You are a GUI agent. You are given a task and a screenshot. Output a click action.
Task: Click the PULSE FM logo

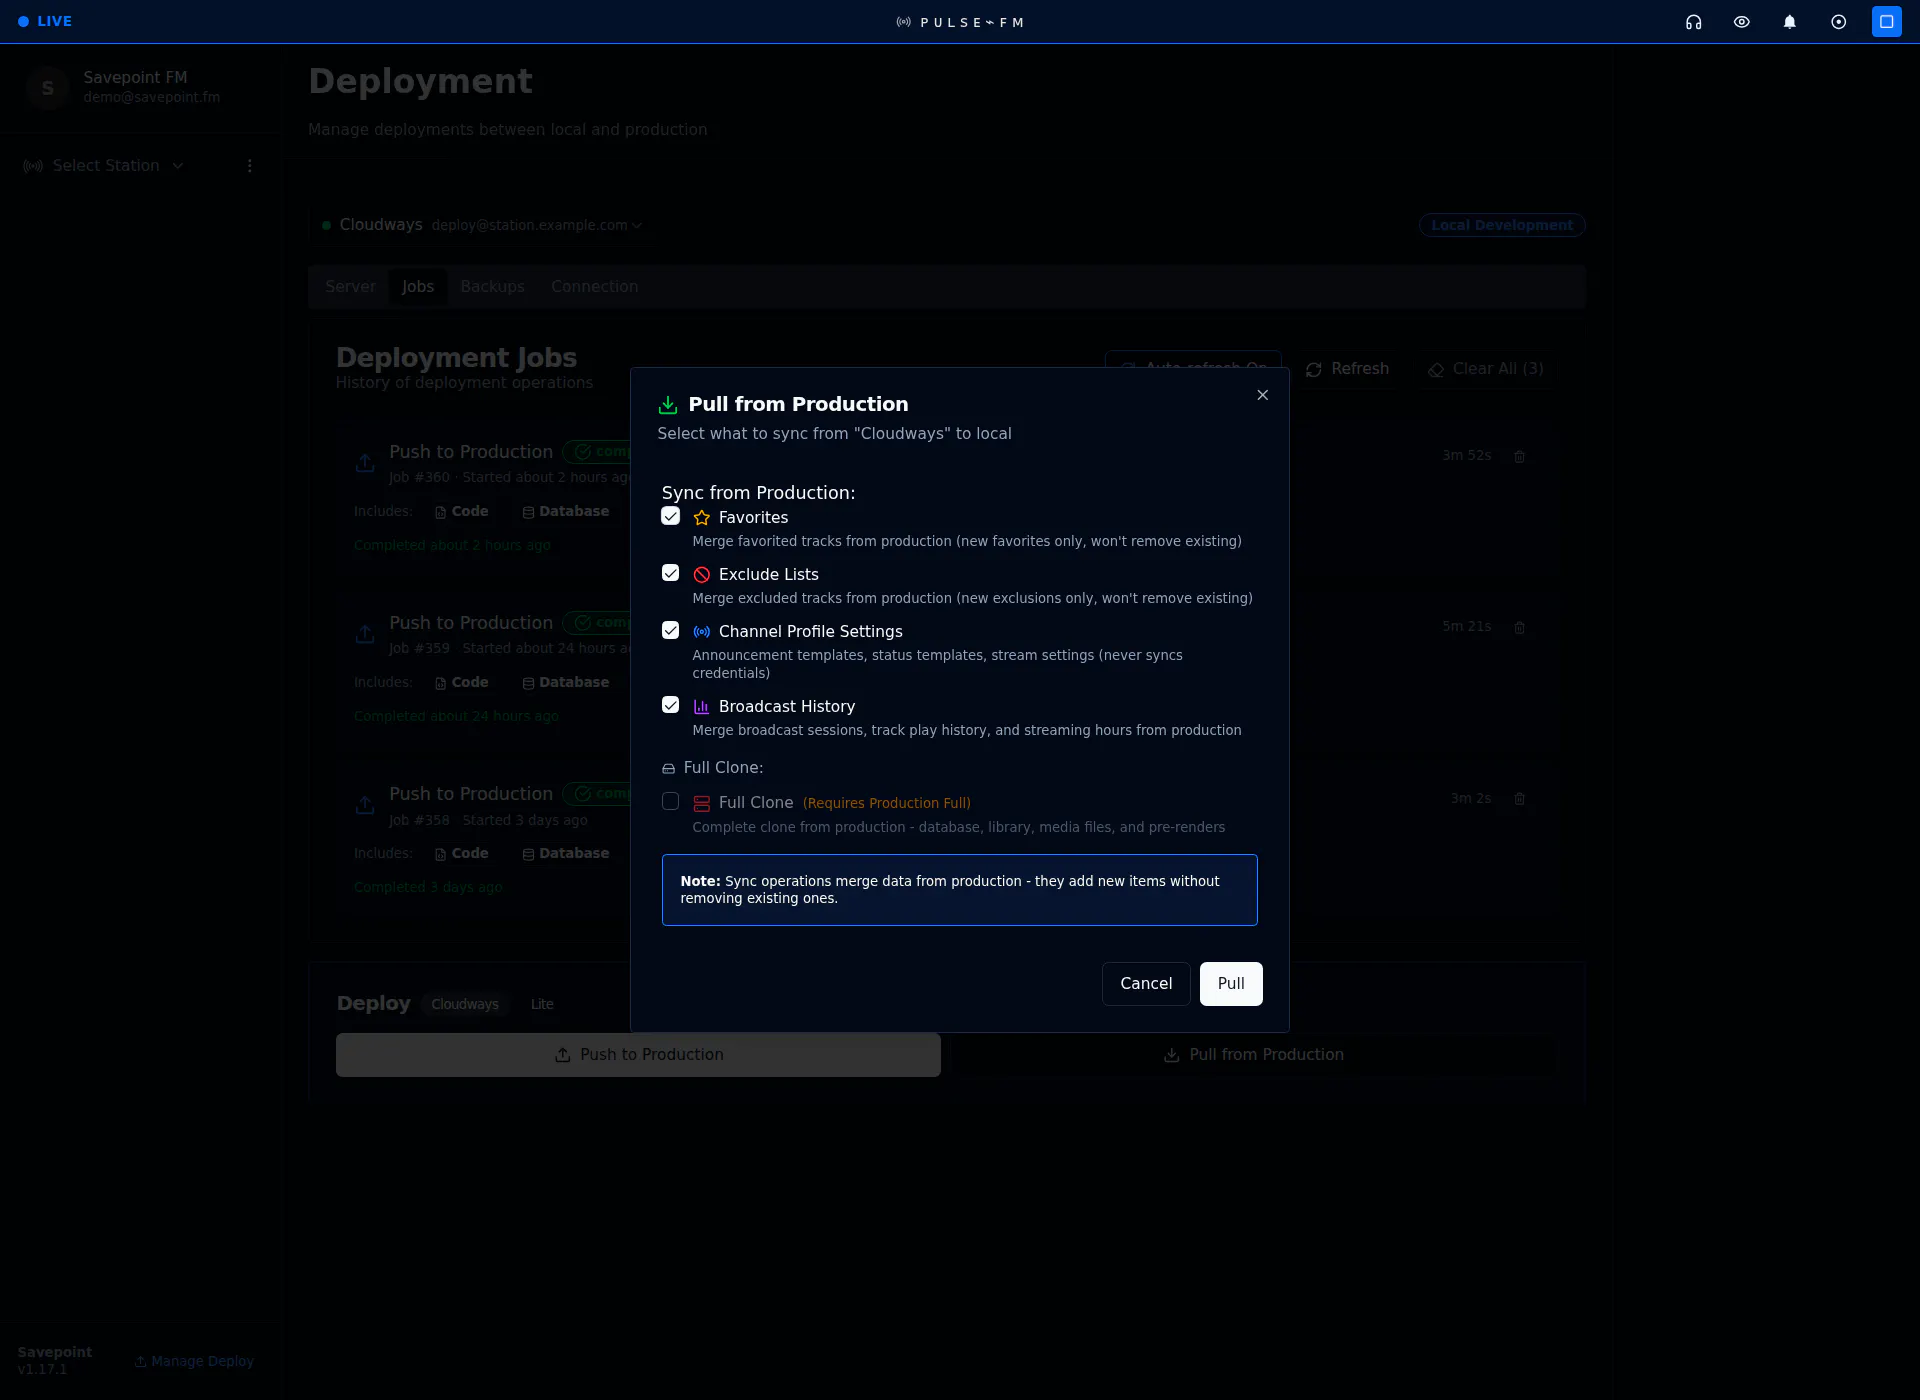click(960, 22)
